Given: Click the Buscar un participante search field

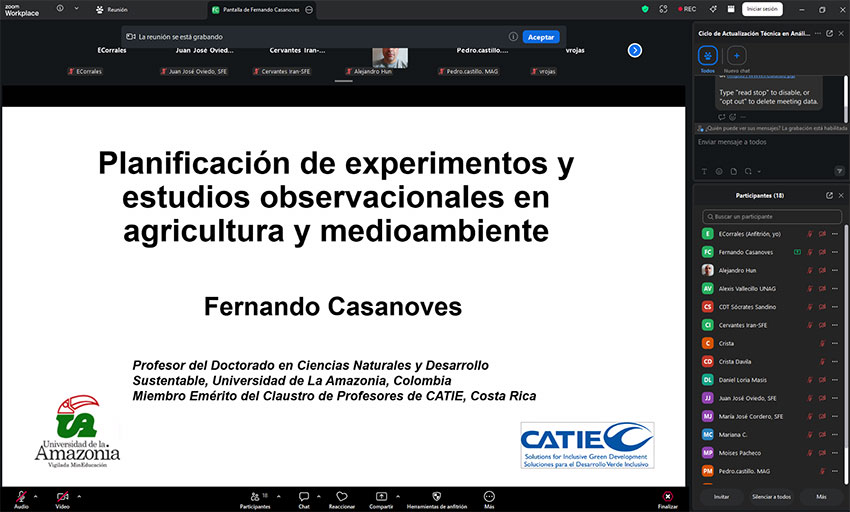Looking at the screenshot, I should tap(770, 216).
